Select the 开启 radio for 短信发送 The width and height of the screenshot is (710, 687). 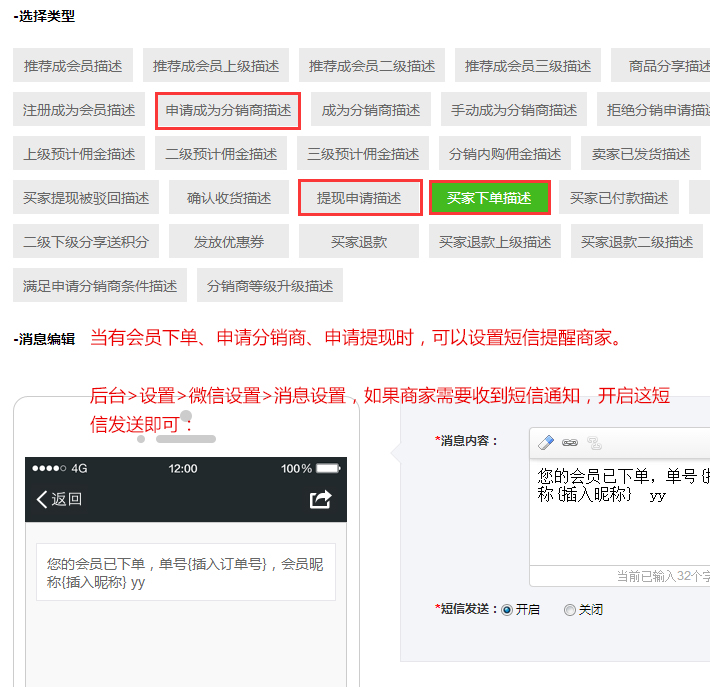[506, 609]
